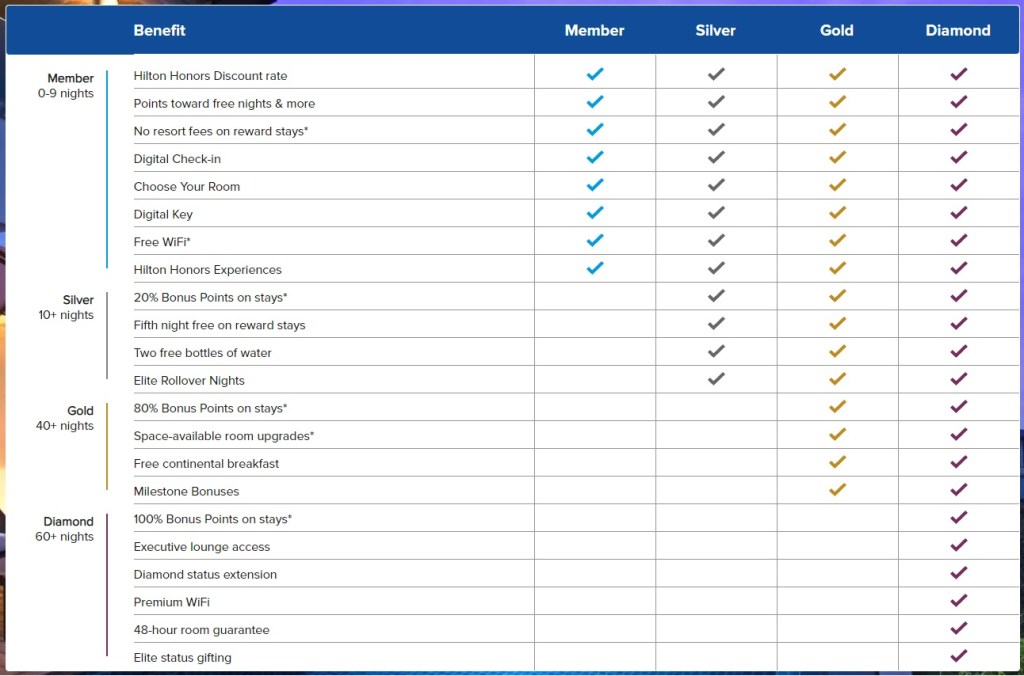Select the Diamond column header
The image size is (1024, 676).
click(x=958, y=30)
